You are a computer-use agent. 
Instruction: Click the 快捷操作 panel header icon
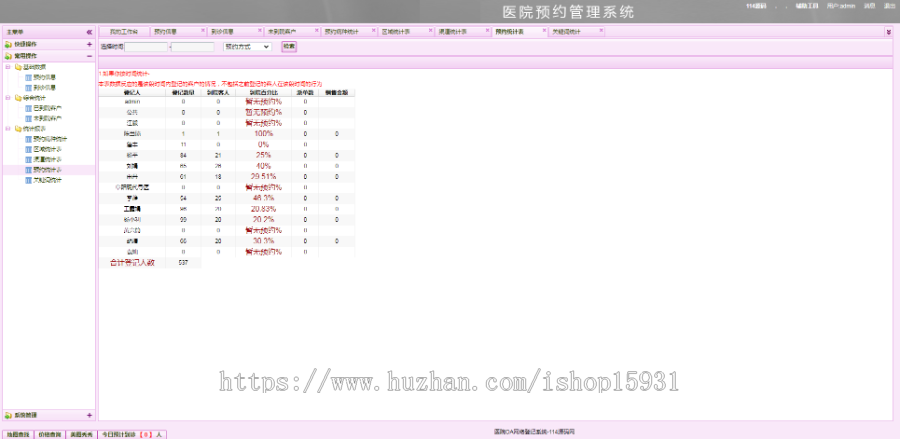coord(8,44)
